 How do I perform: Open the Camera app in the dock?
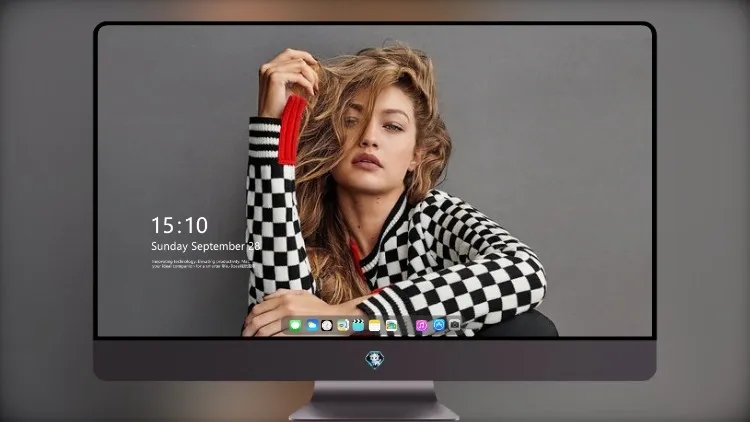tap(454, 324)
